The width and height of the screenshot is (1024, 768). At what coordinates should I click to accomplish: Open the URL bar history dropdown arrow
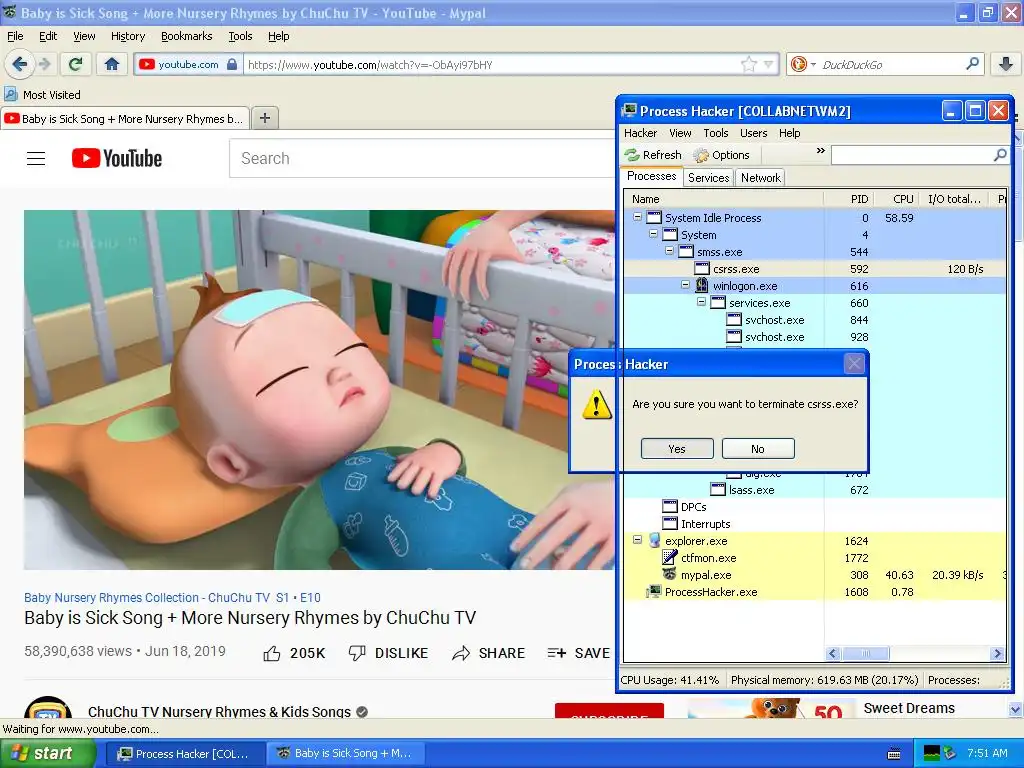769,64
